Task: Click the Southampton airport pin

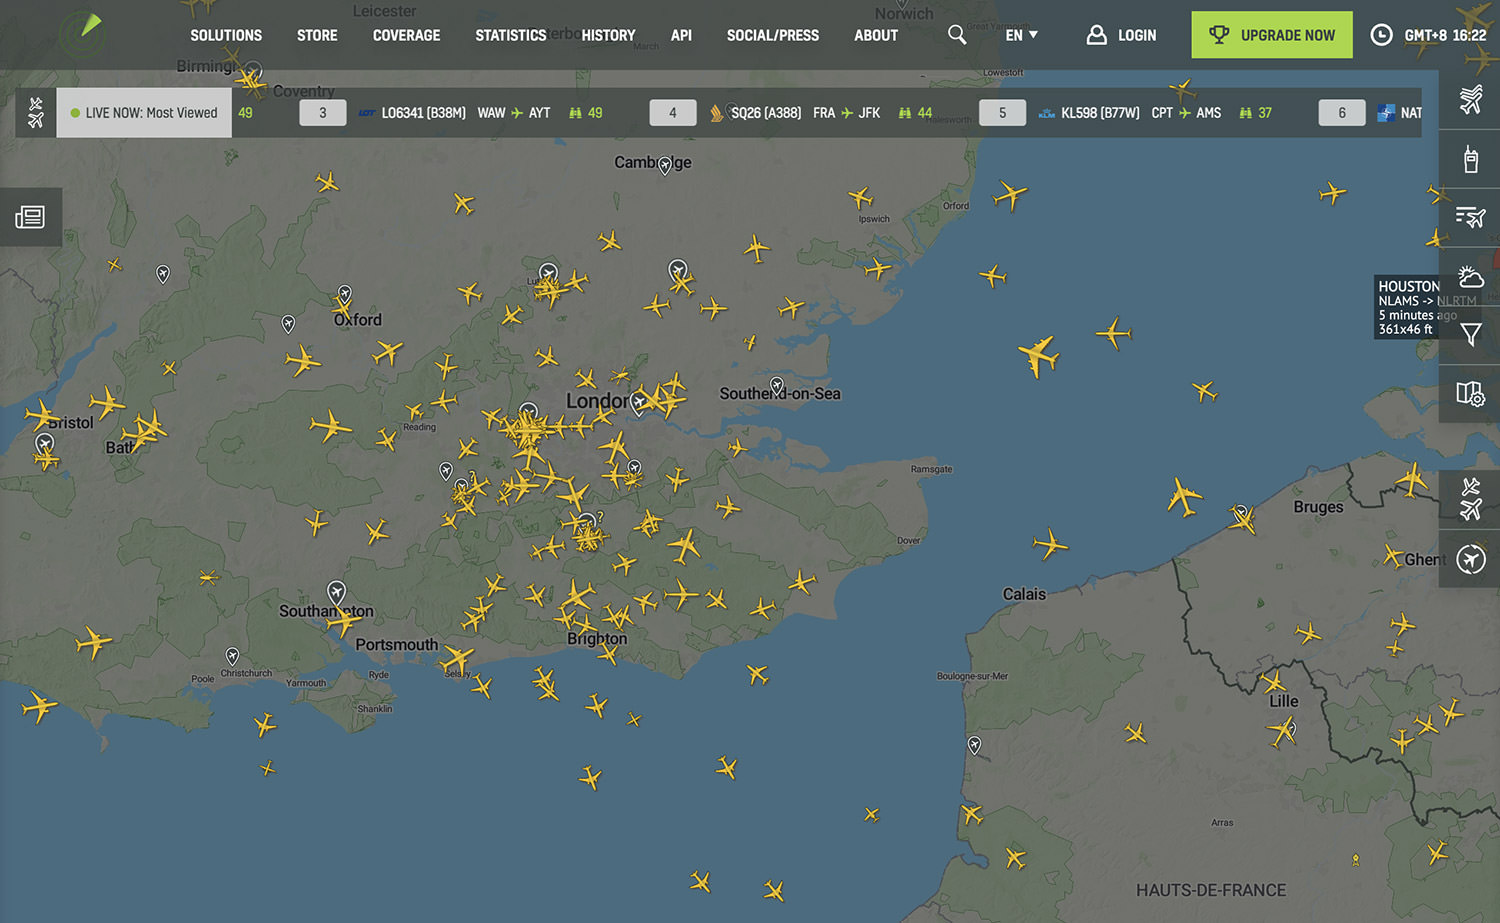Action: pos(337,592)
